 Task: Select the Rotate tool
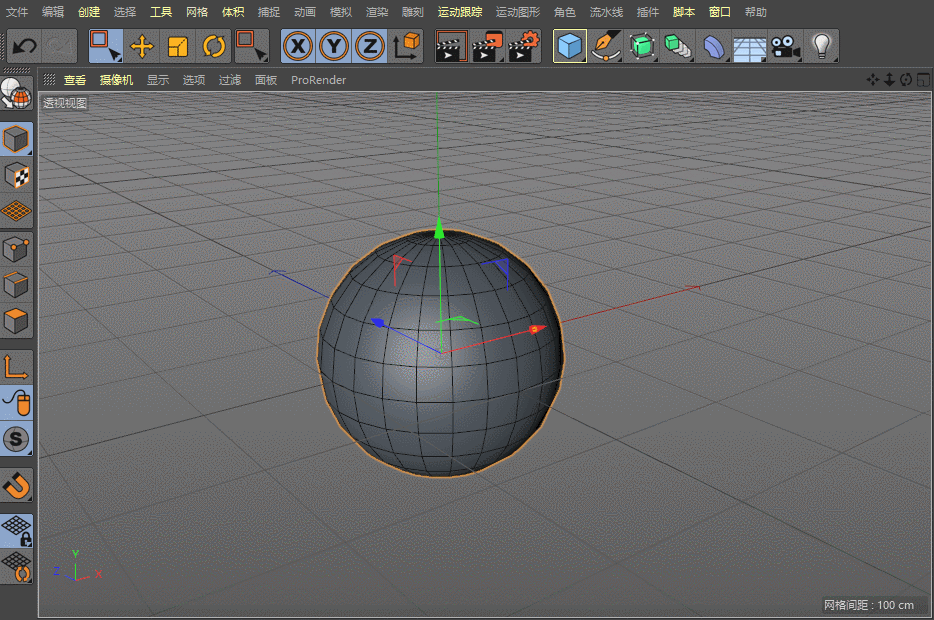coord(214,46)
